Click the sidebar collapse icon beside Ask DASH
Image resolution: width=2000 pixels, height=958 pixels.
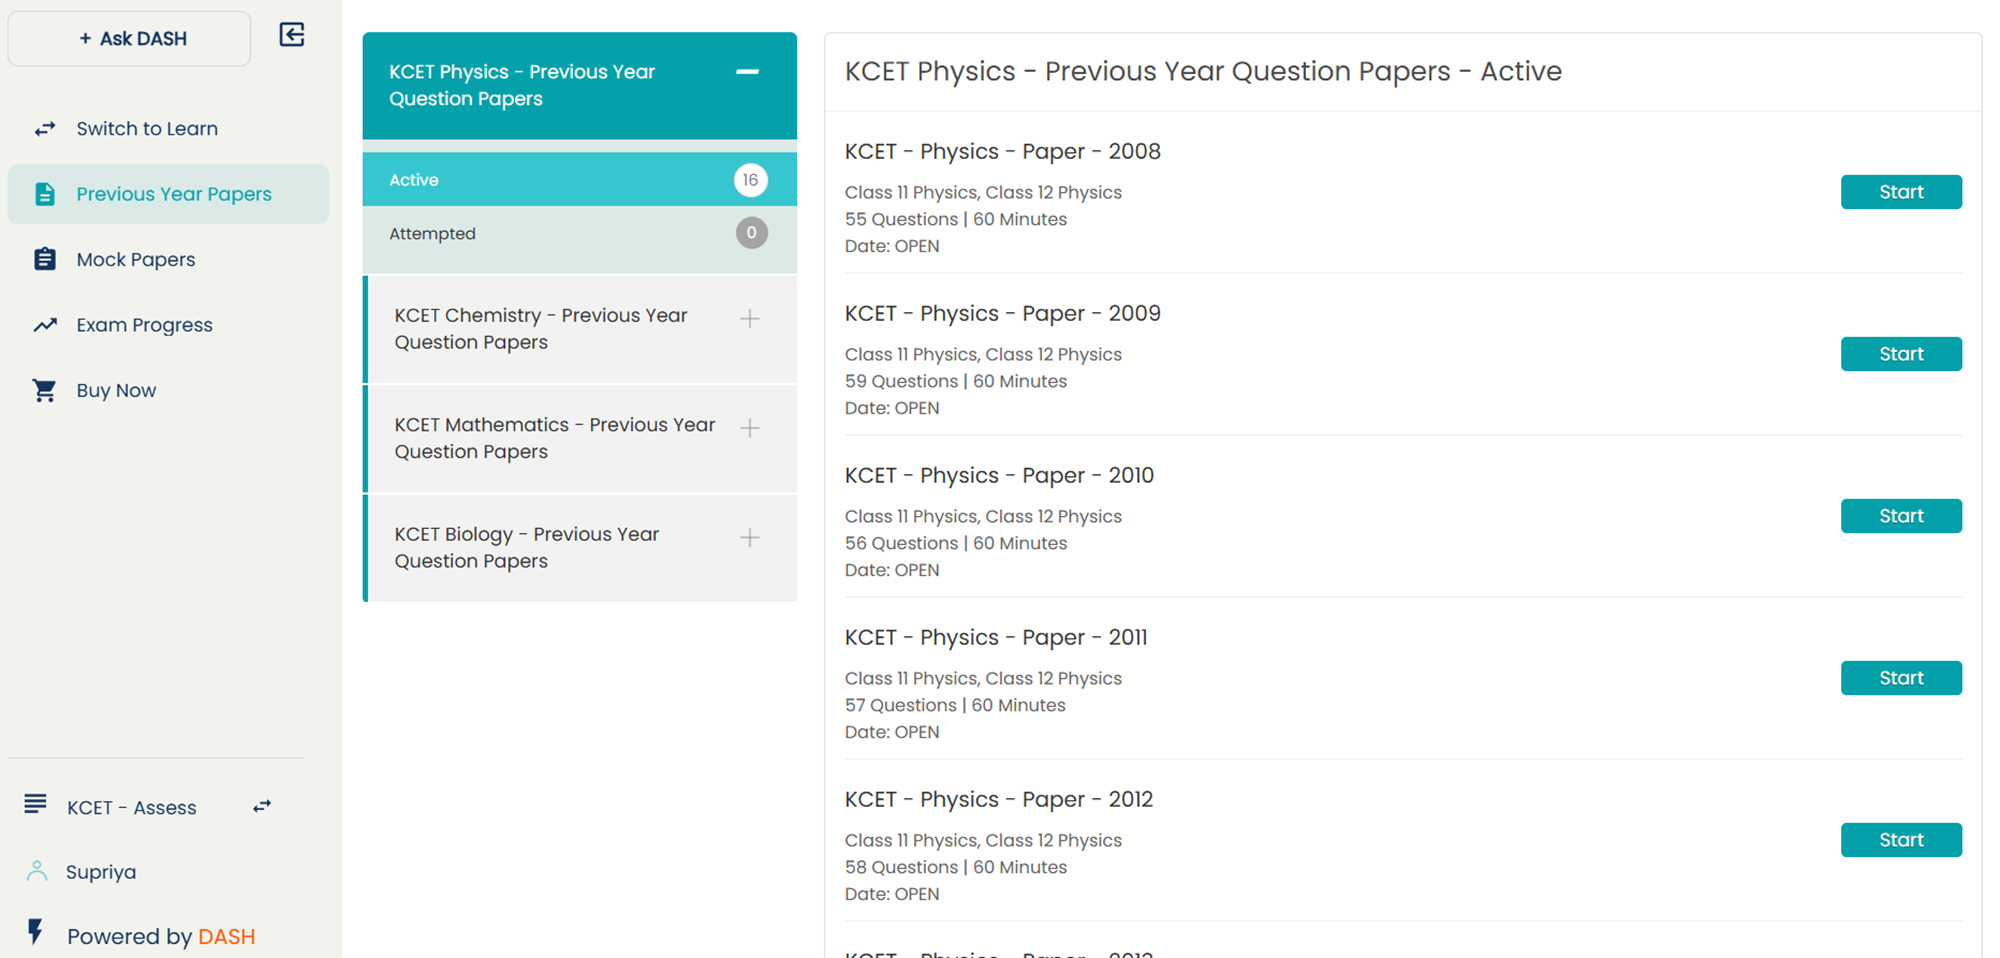(x=291, y=34)
